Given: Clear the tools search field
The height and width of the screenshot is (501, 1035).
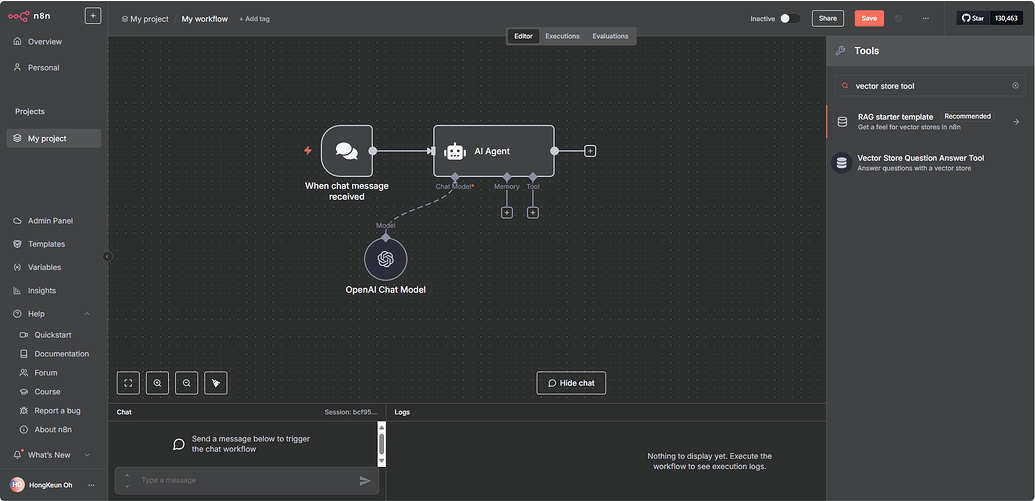Looking at the screenshot, I should [x=1015, y=86].
